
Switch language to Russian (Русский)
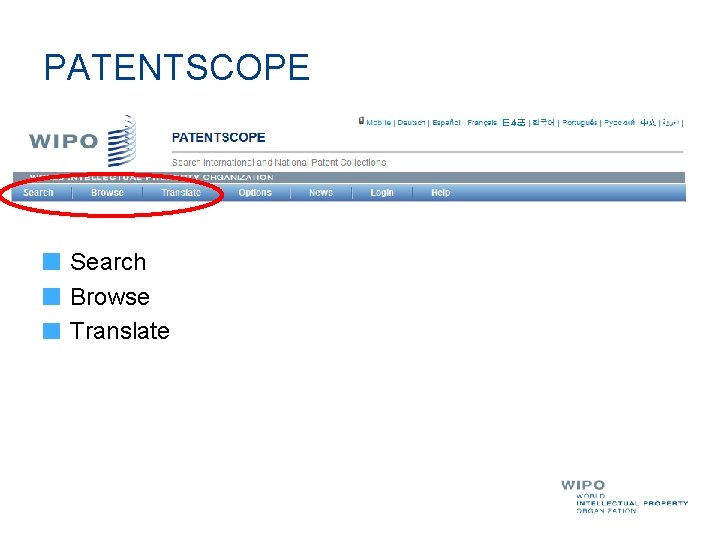pyautogui.click(x=619, y=123)
